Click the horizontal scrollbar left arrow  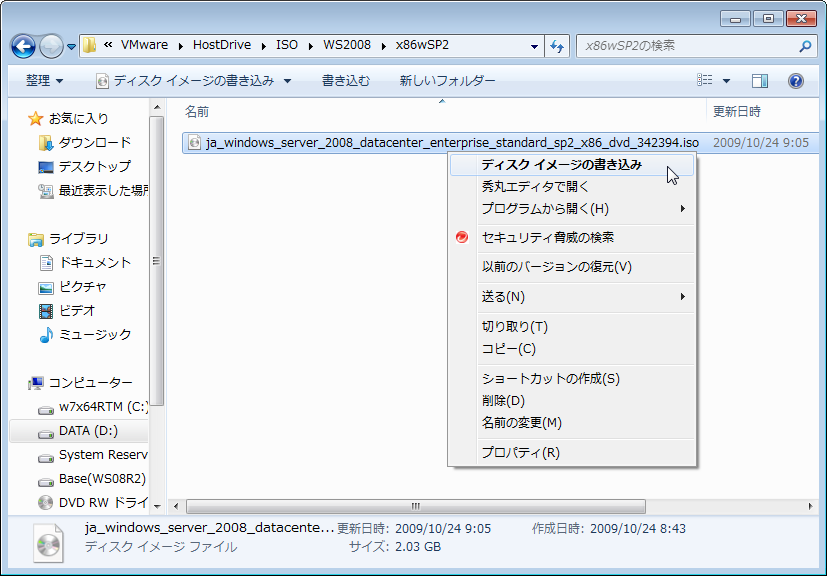176,506
